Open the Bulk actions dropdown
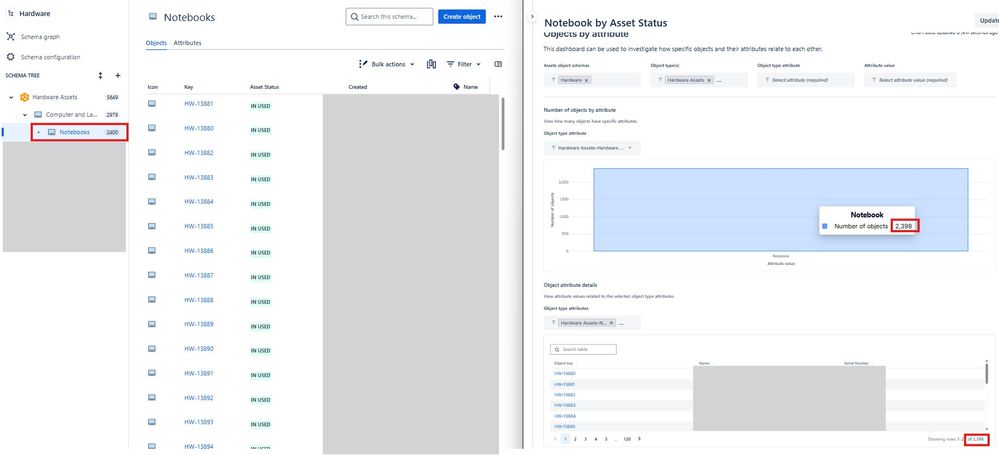This screenshot has height=455, width=999. coord(387,64)
